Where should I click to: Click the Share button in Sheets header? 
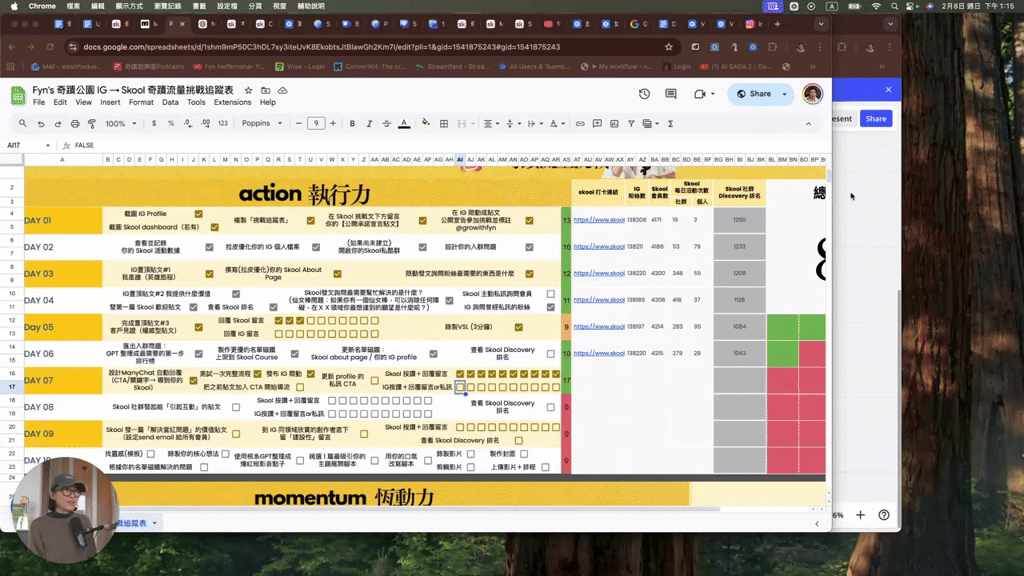754,94
